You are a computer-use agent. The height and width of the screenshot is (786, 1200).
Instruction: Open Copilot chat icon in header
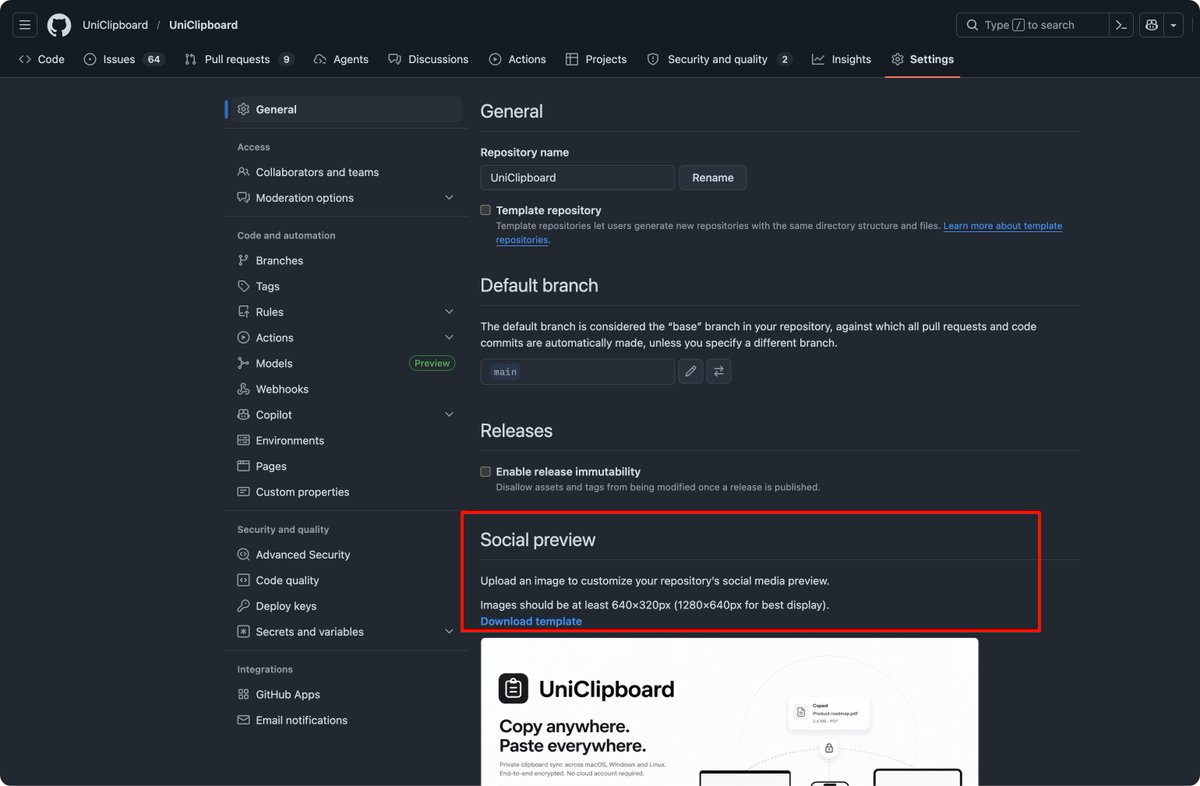tap(1151, 25)
